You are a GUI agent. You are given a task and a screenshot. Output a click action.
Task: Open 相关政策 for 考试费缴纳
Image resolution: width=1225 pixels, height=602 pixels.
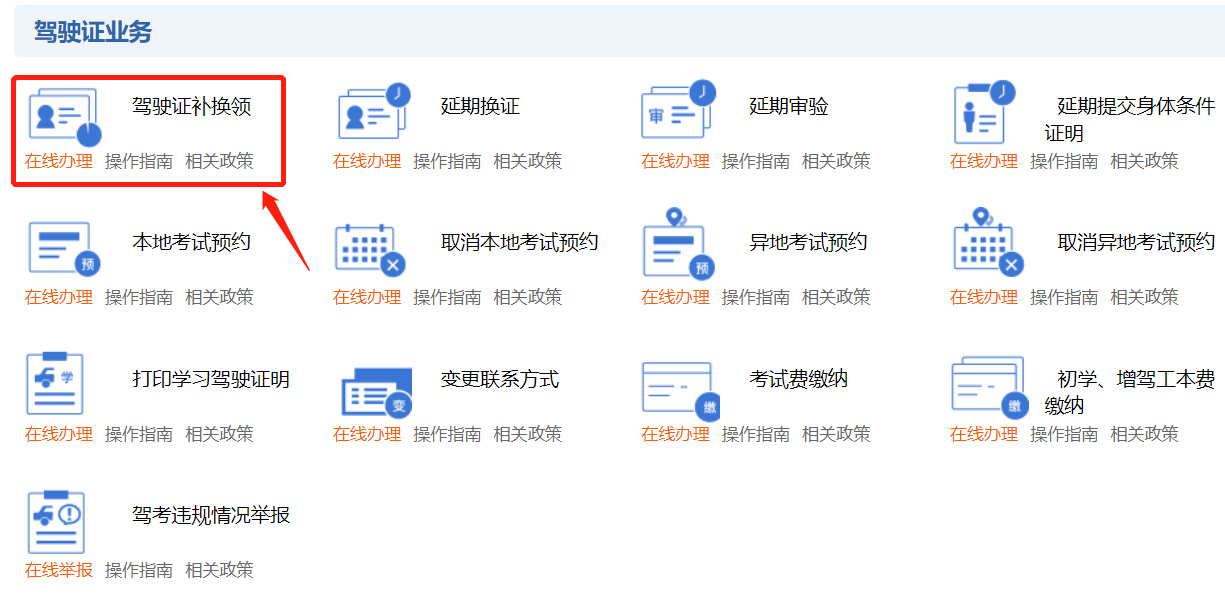click(836, 434)
